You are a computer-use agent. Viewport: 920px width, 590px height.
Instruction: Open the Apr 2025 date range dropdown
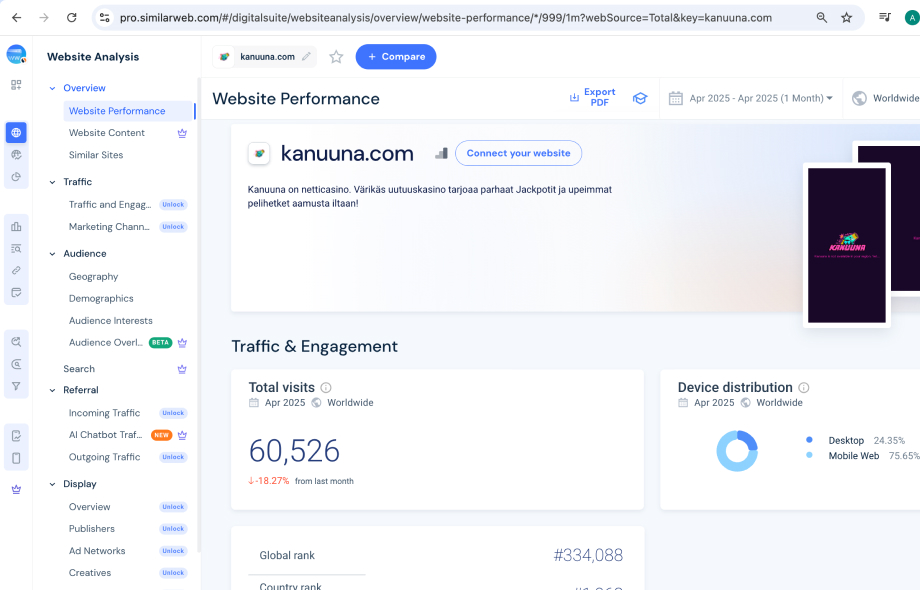pyautogui.click(x=751, y=99)
